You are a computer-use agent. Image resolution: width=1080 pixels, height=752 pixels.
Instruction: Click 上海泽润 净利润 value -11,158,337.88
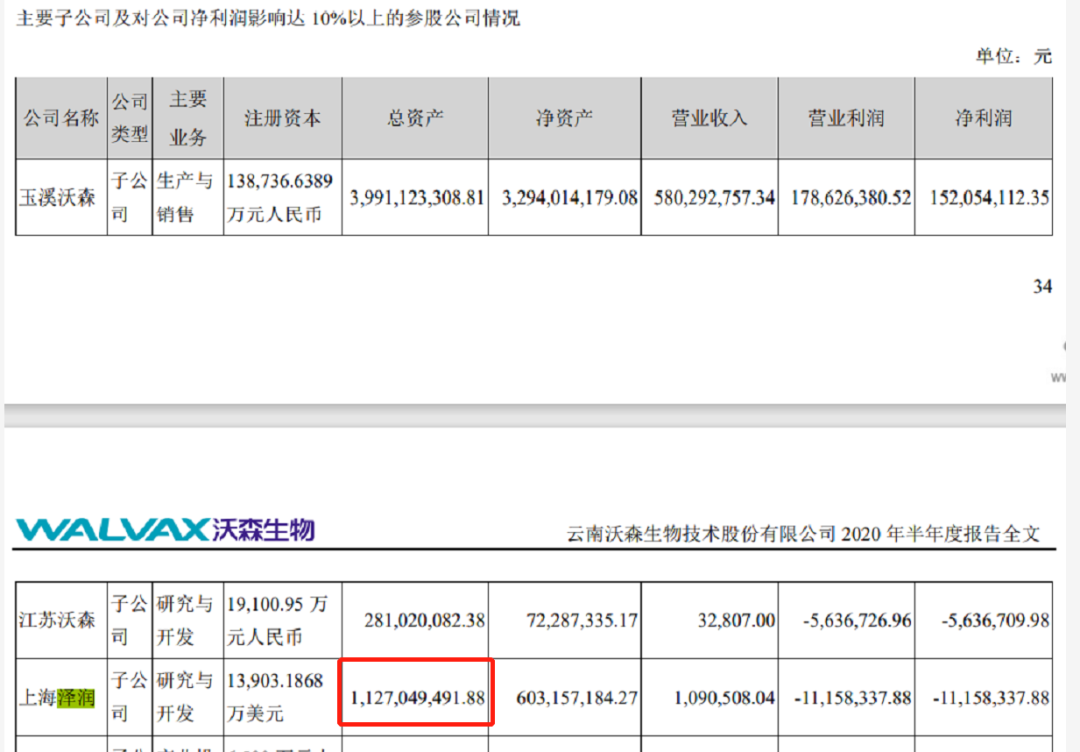pyautogui.click(x=991, y=698)
